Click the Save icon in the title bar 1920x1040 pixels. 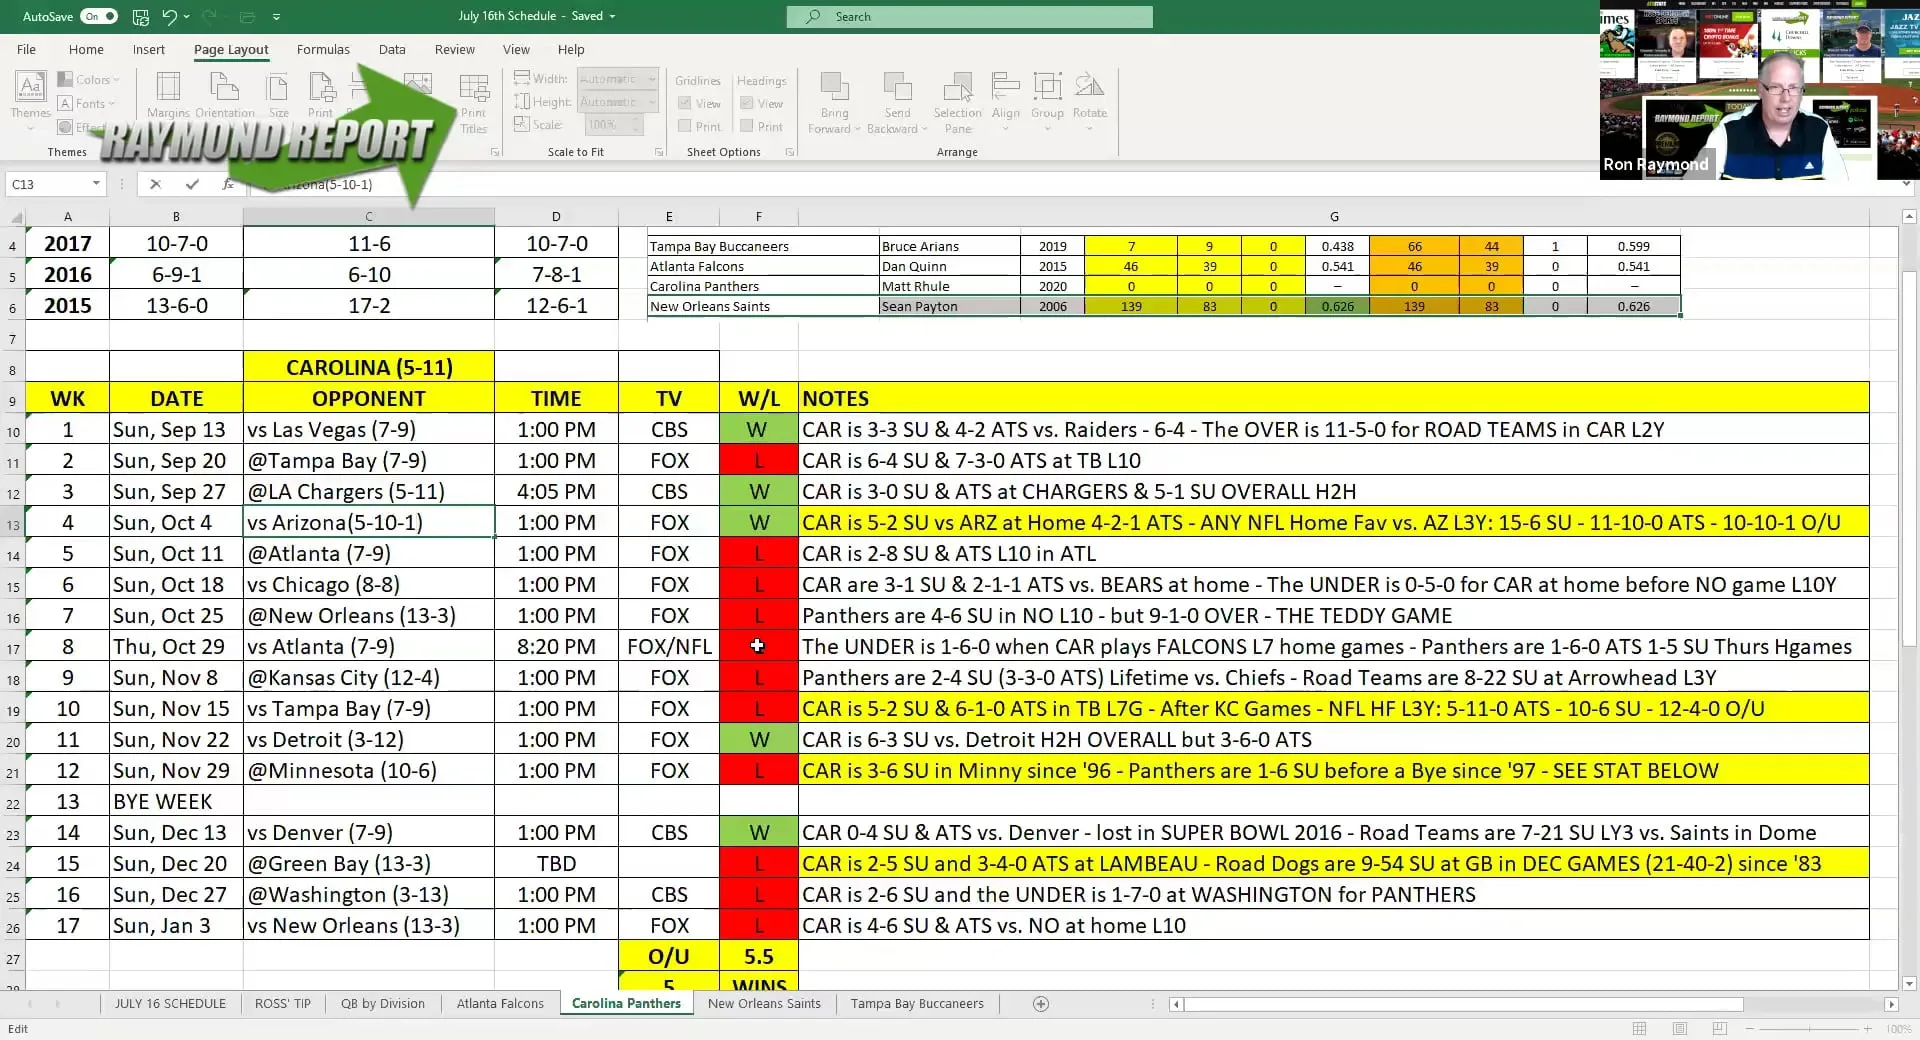tap(141, 16)
